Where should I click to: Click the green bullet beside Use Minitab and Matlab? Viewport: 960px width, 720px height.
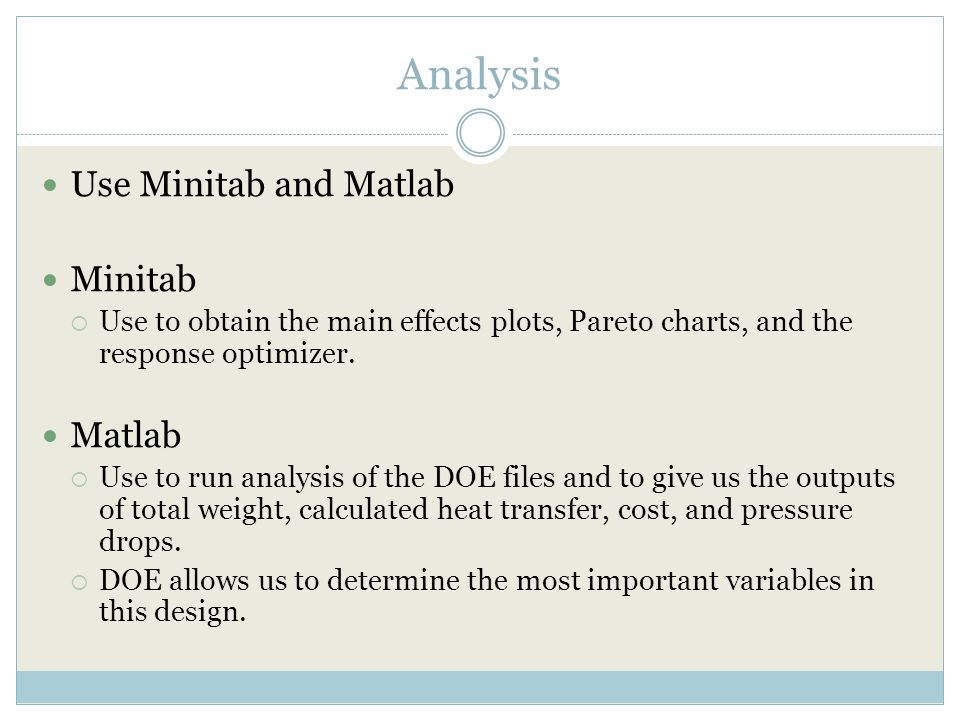point(50,185)
